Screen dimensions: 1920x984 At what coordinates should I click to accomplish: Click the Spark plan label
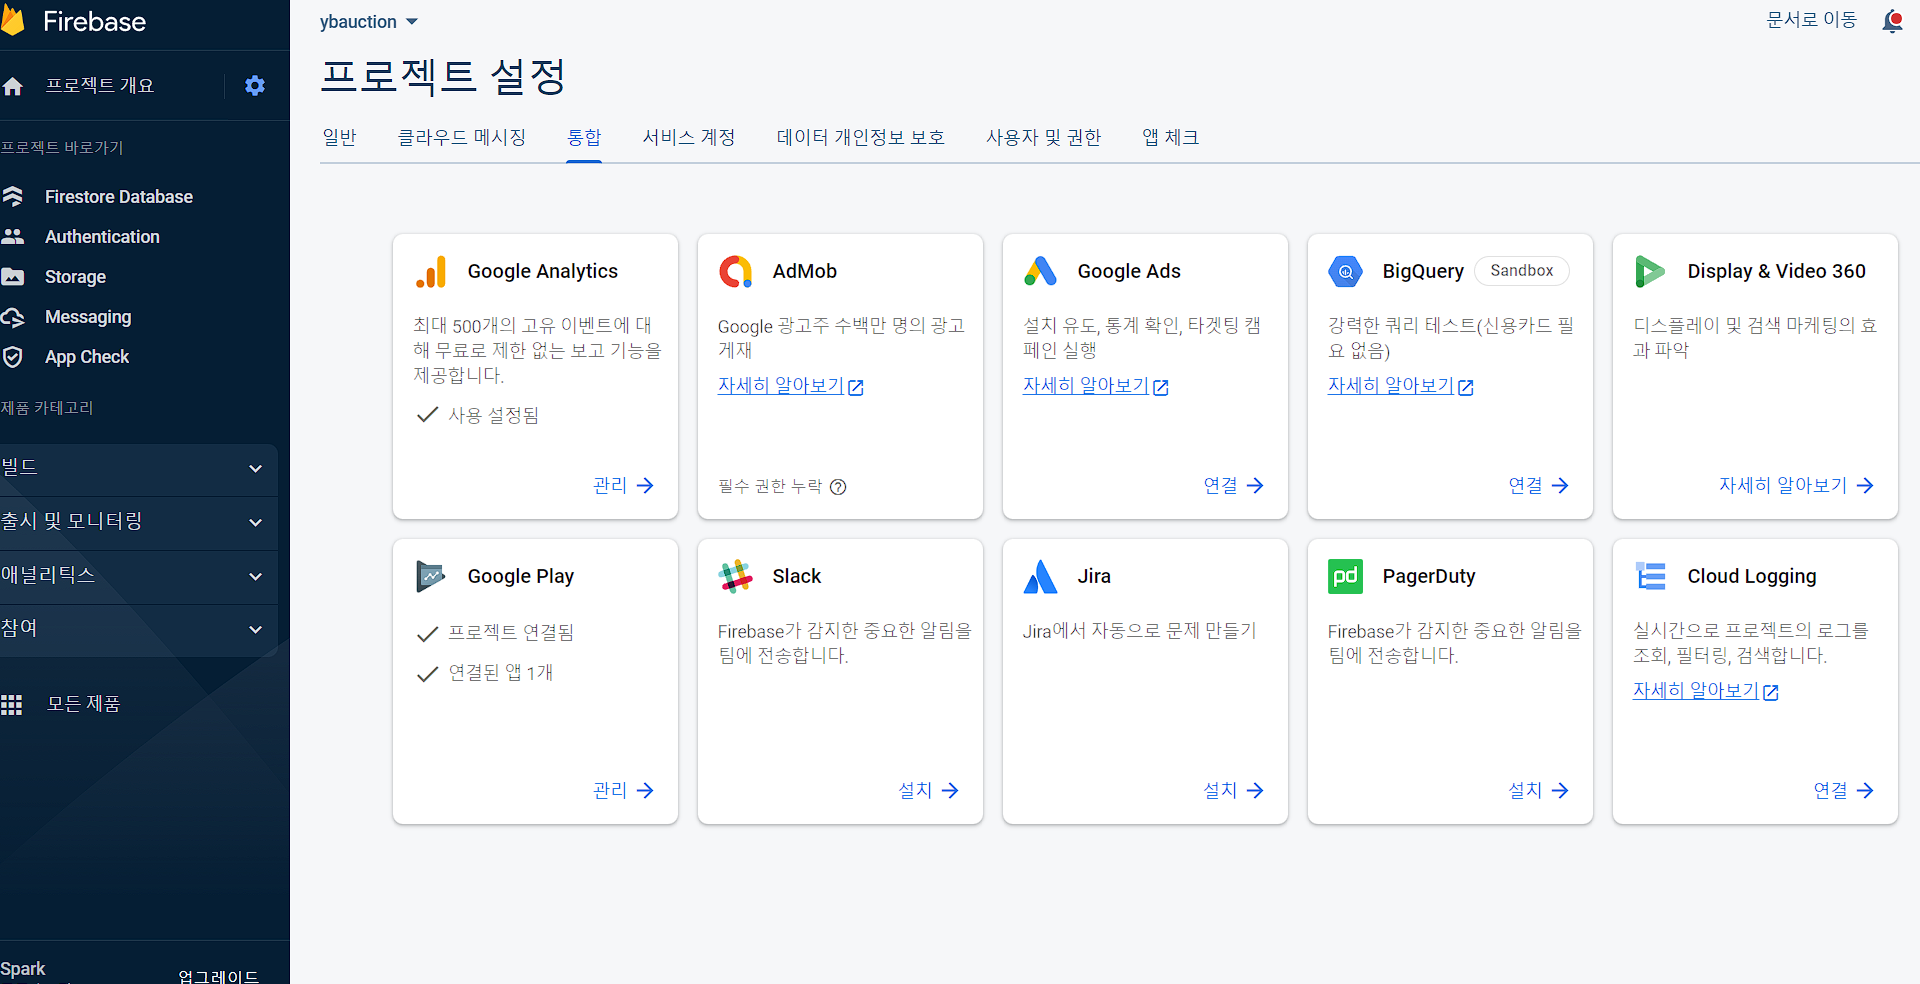tap(23, 969)
